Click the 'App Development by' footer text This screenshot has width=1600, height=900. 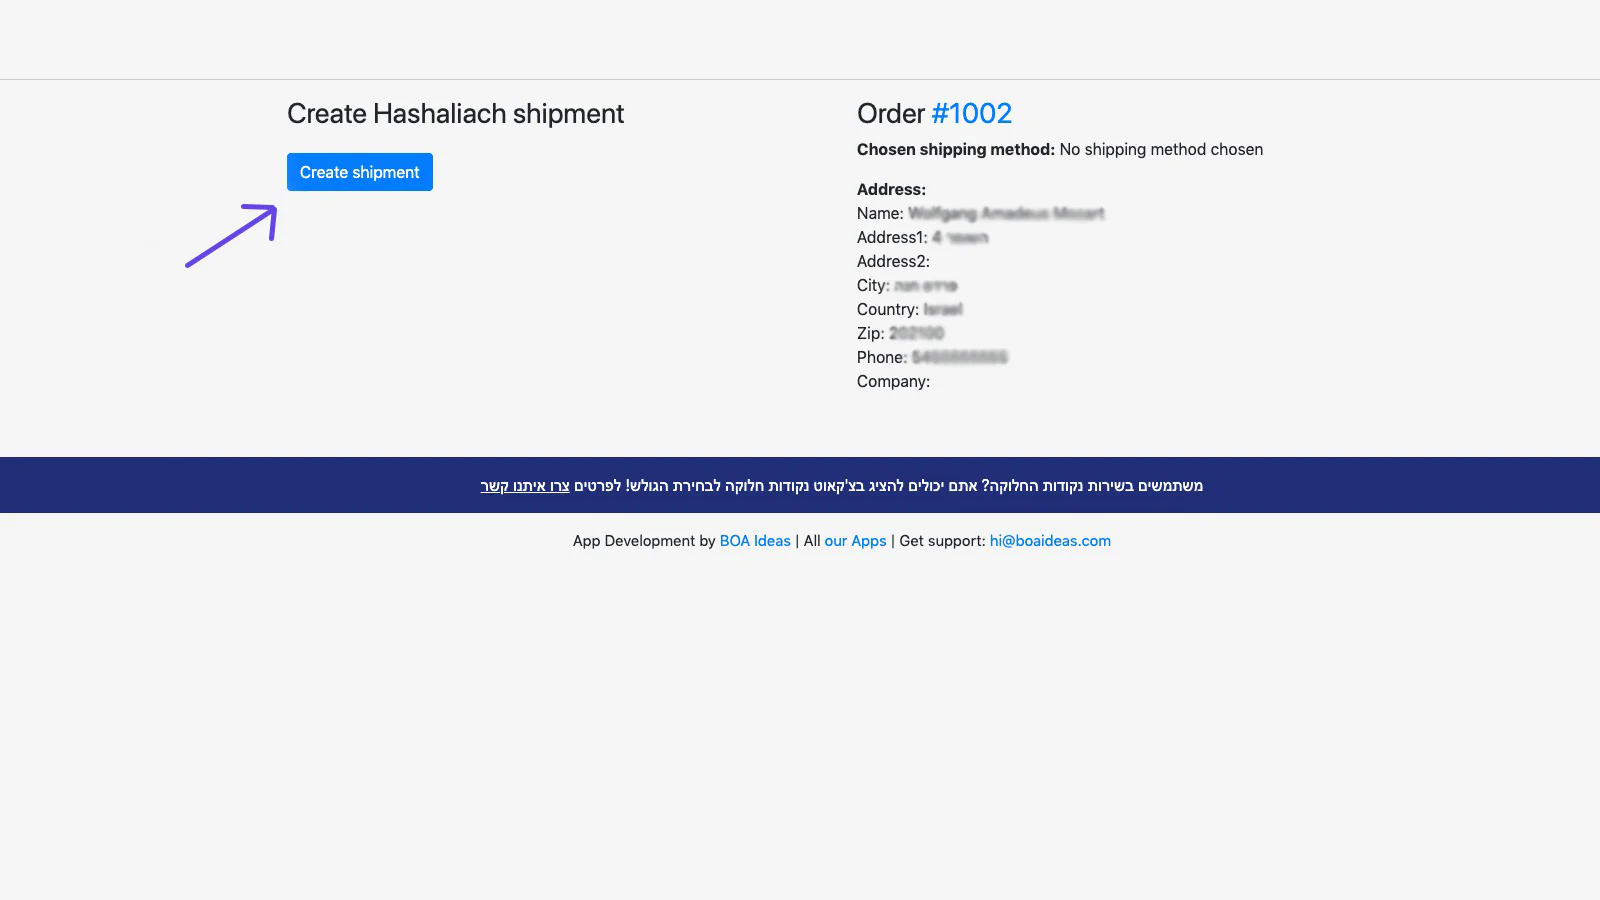[643, 541]
